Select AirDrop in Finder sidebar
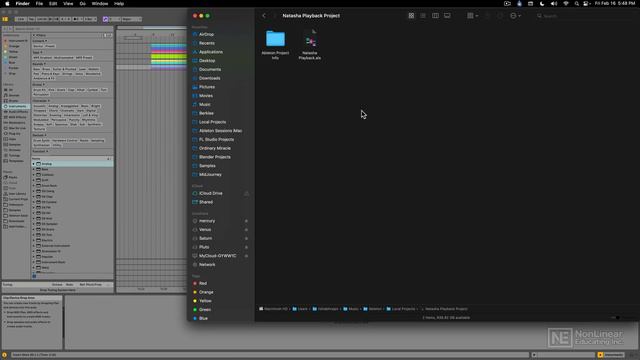Screen dimensions: 640x360 207,34
